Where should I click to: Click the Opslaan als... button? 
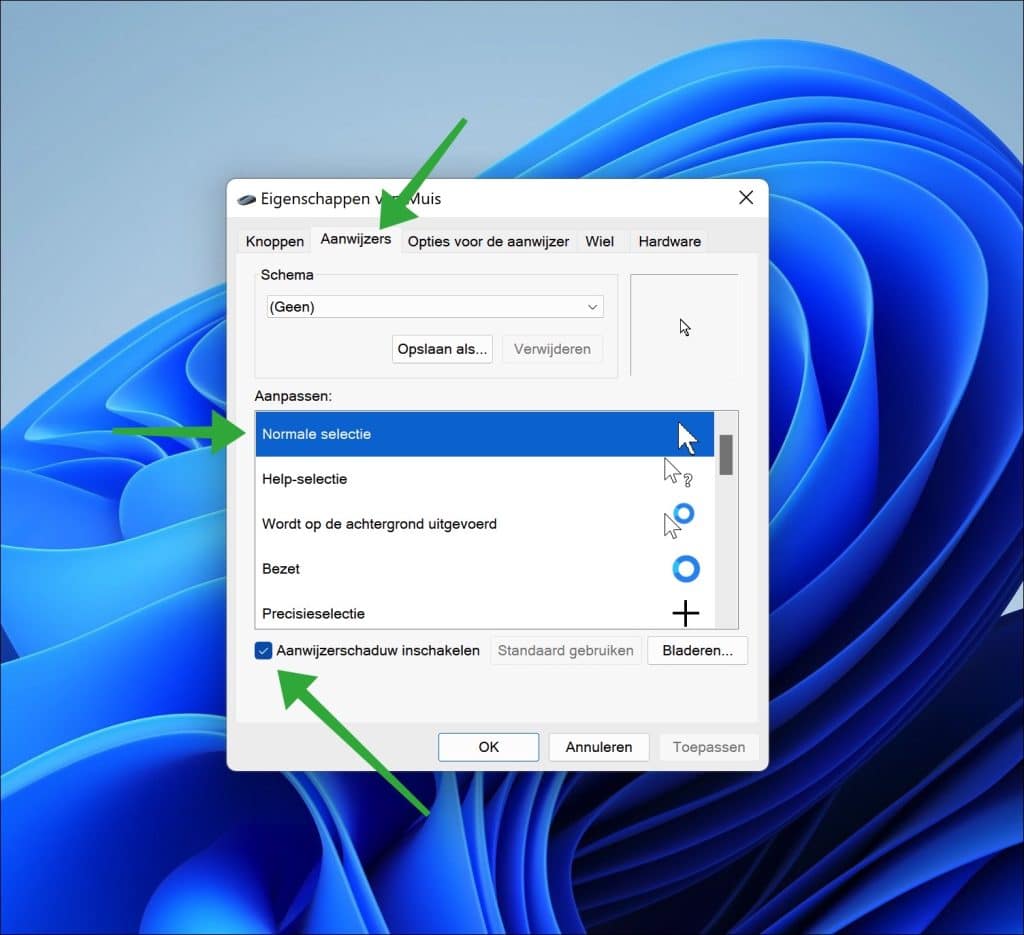(x=442, y=349)
